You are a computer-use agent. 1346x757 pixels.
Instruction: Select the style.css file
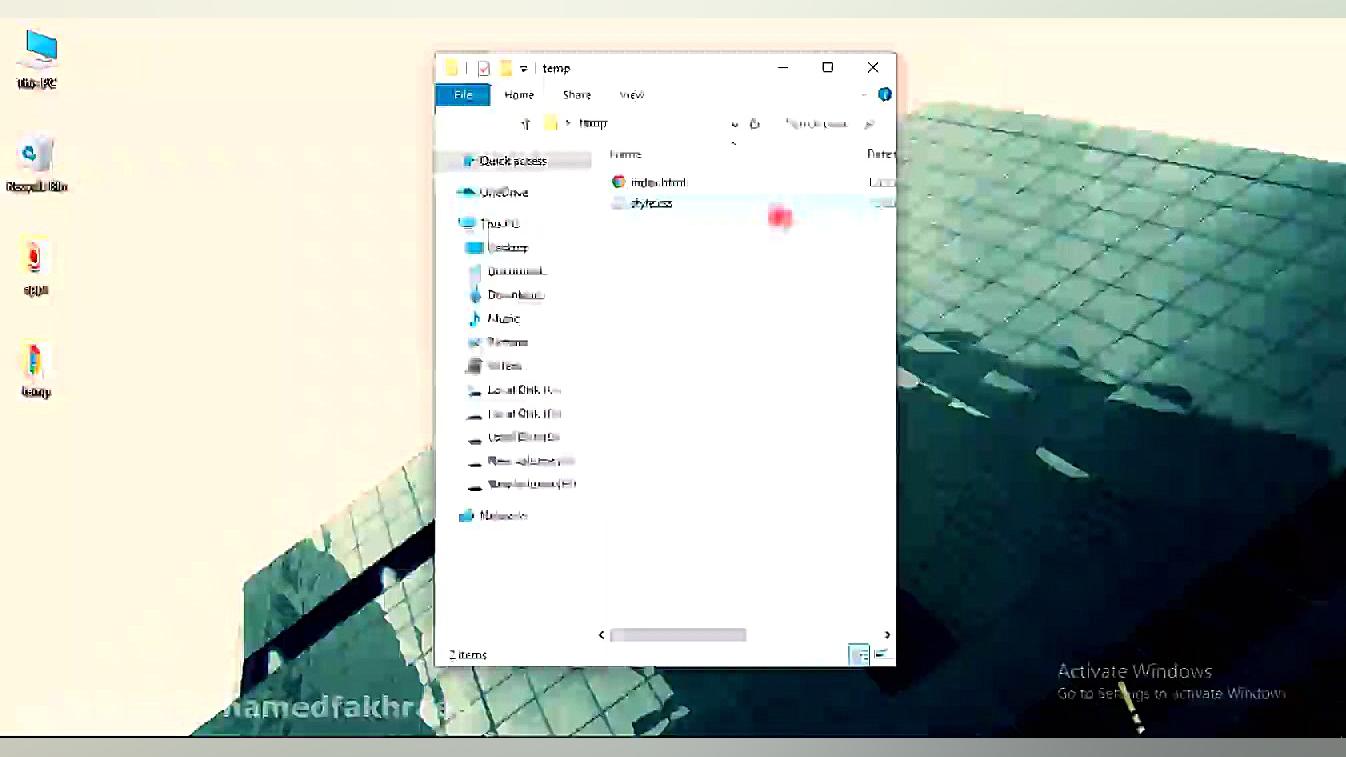(x=651, y=203)
